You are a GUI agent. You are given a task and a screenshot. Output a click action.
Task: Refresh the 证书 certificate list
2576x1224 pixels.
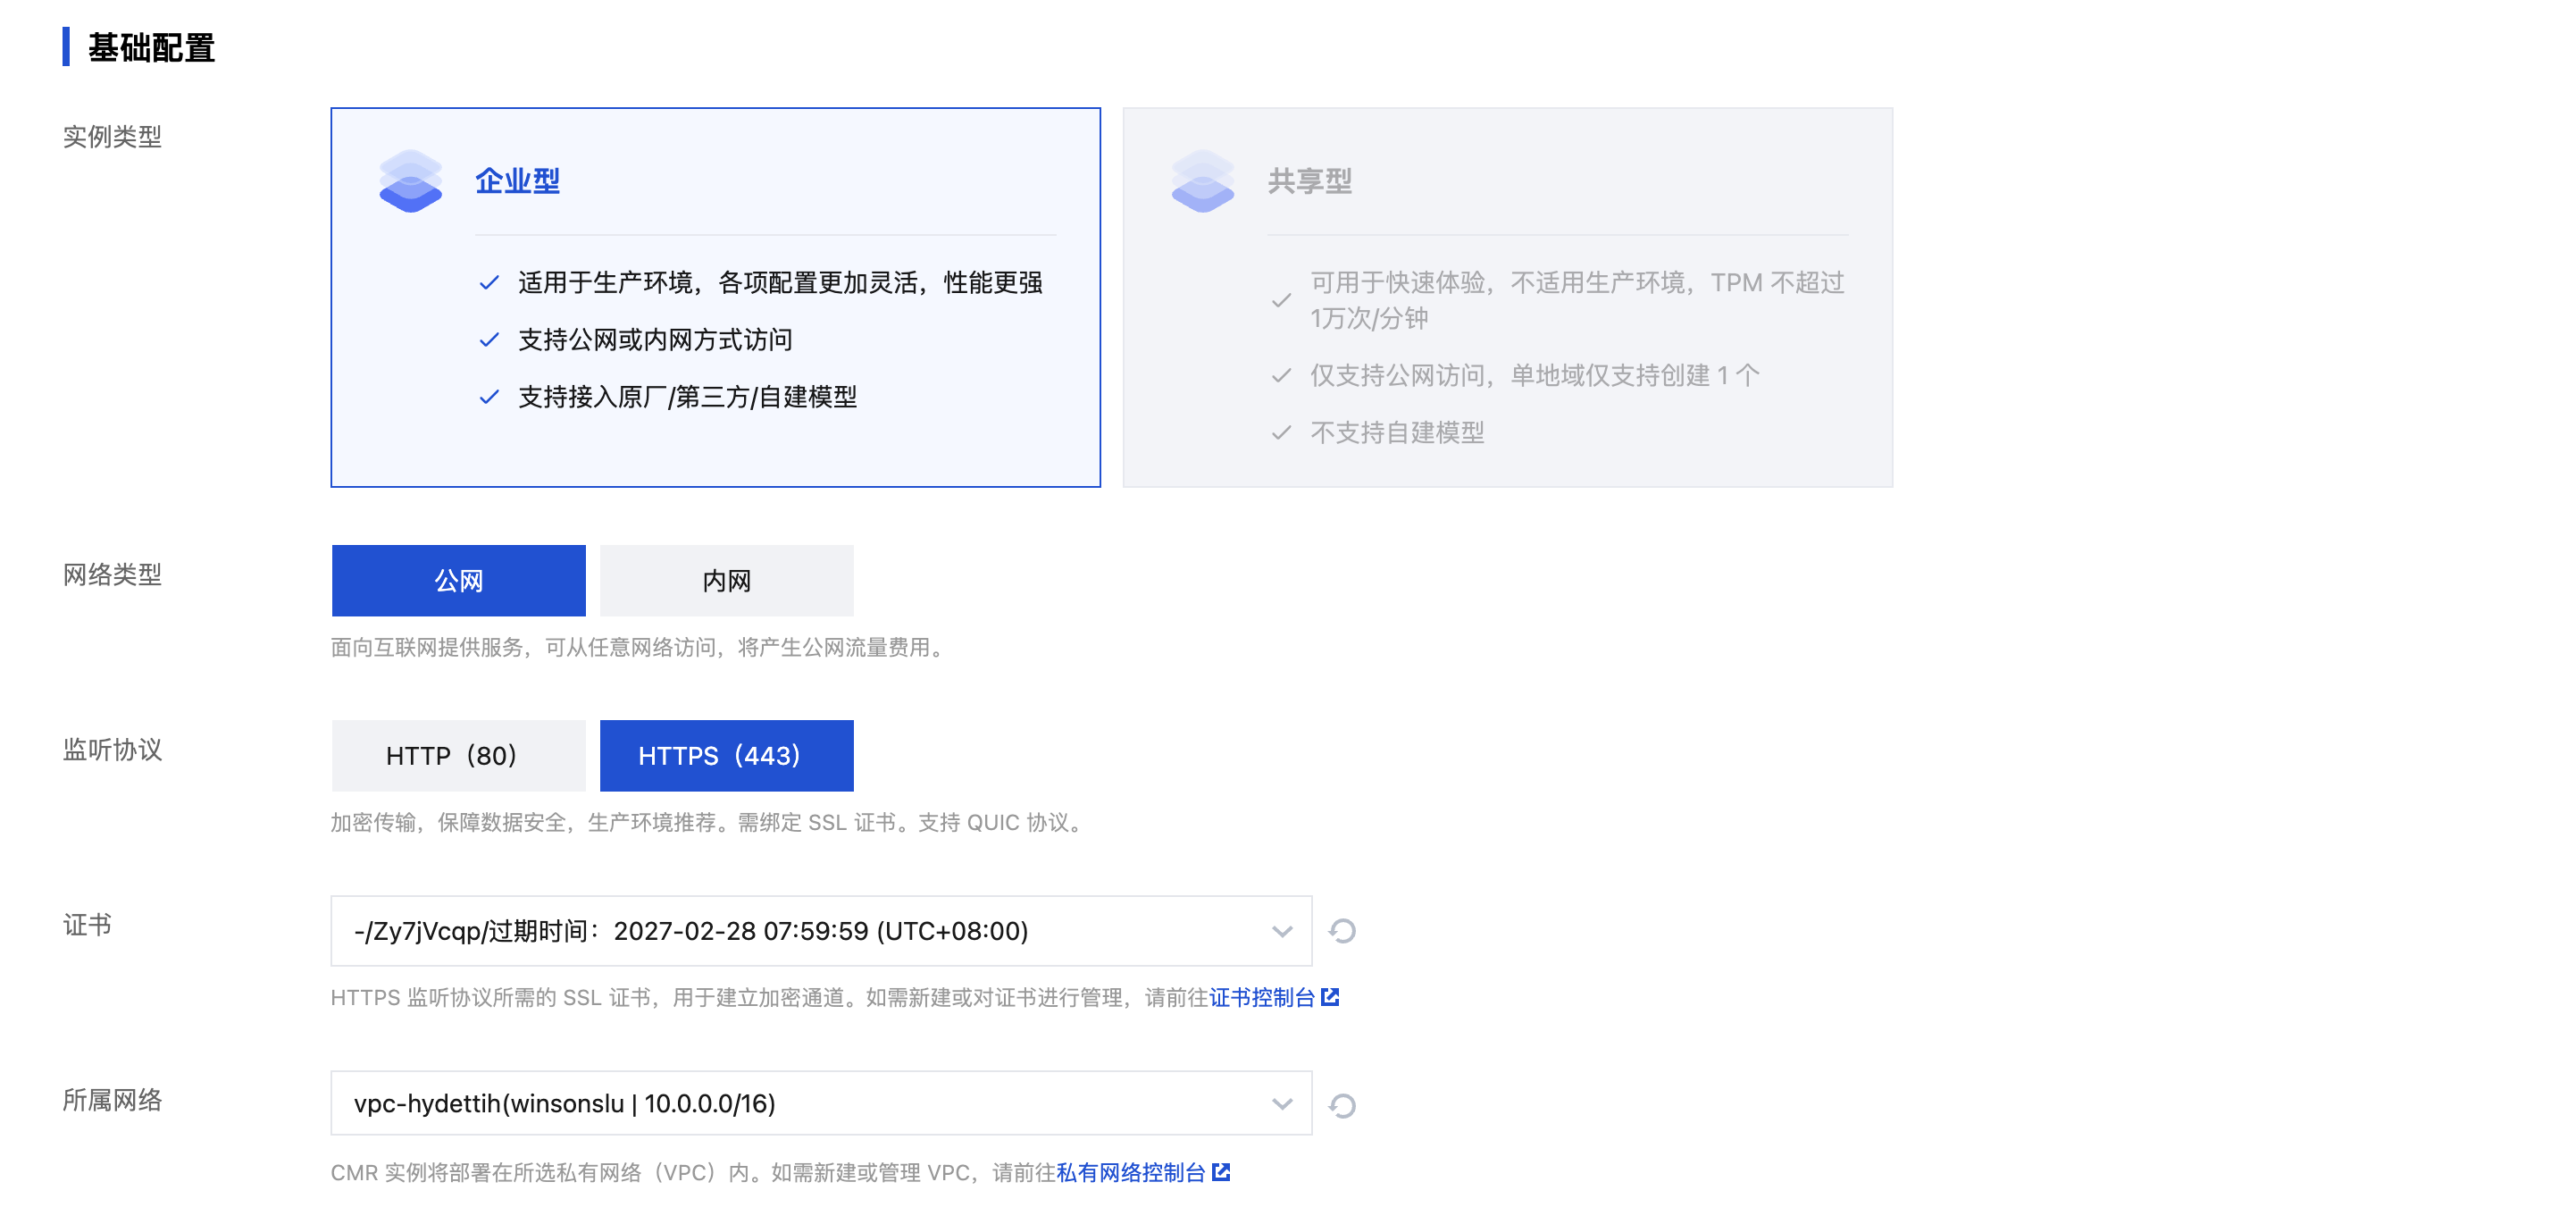point(1342,931)
